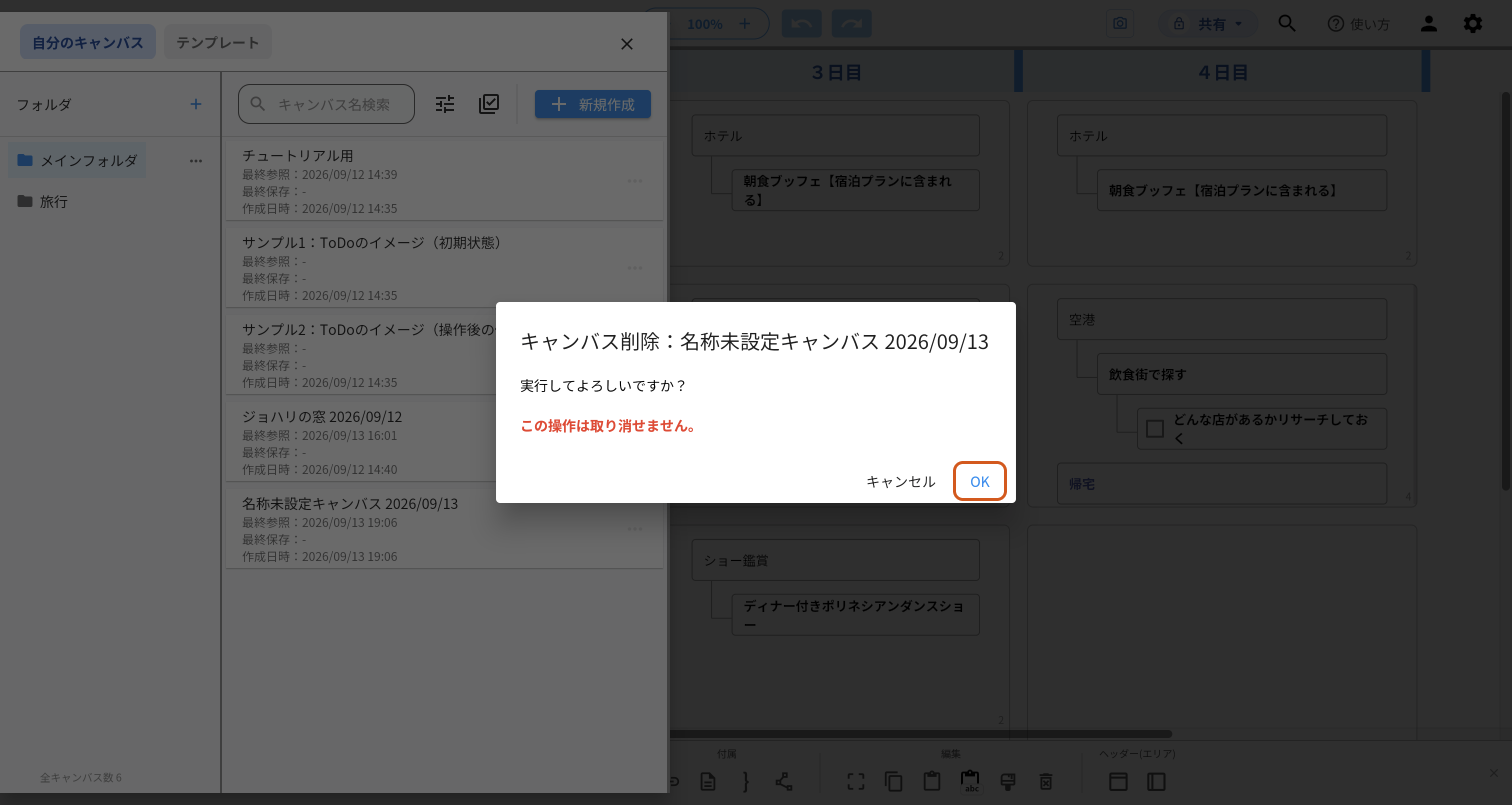This screenshot has width=1512, height=805.
Task: Click the camera screenshot icon
Action: click(x=1121, y=24)
